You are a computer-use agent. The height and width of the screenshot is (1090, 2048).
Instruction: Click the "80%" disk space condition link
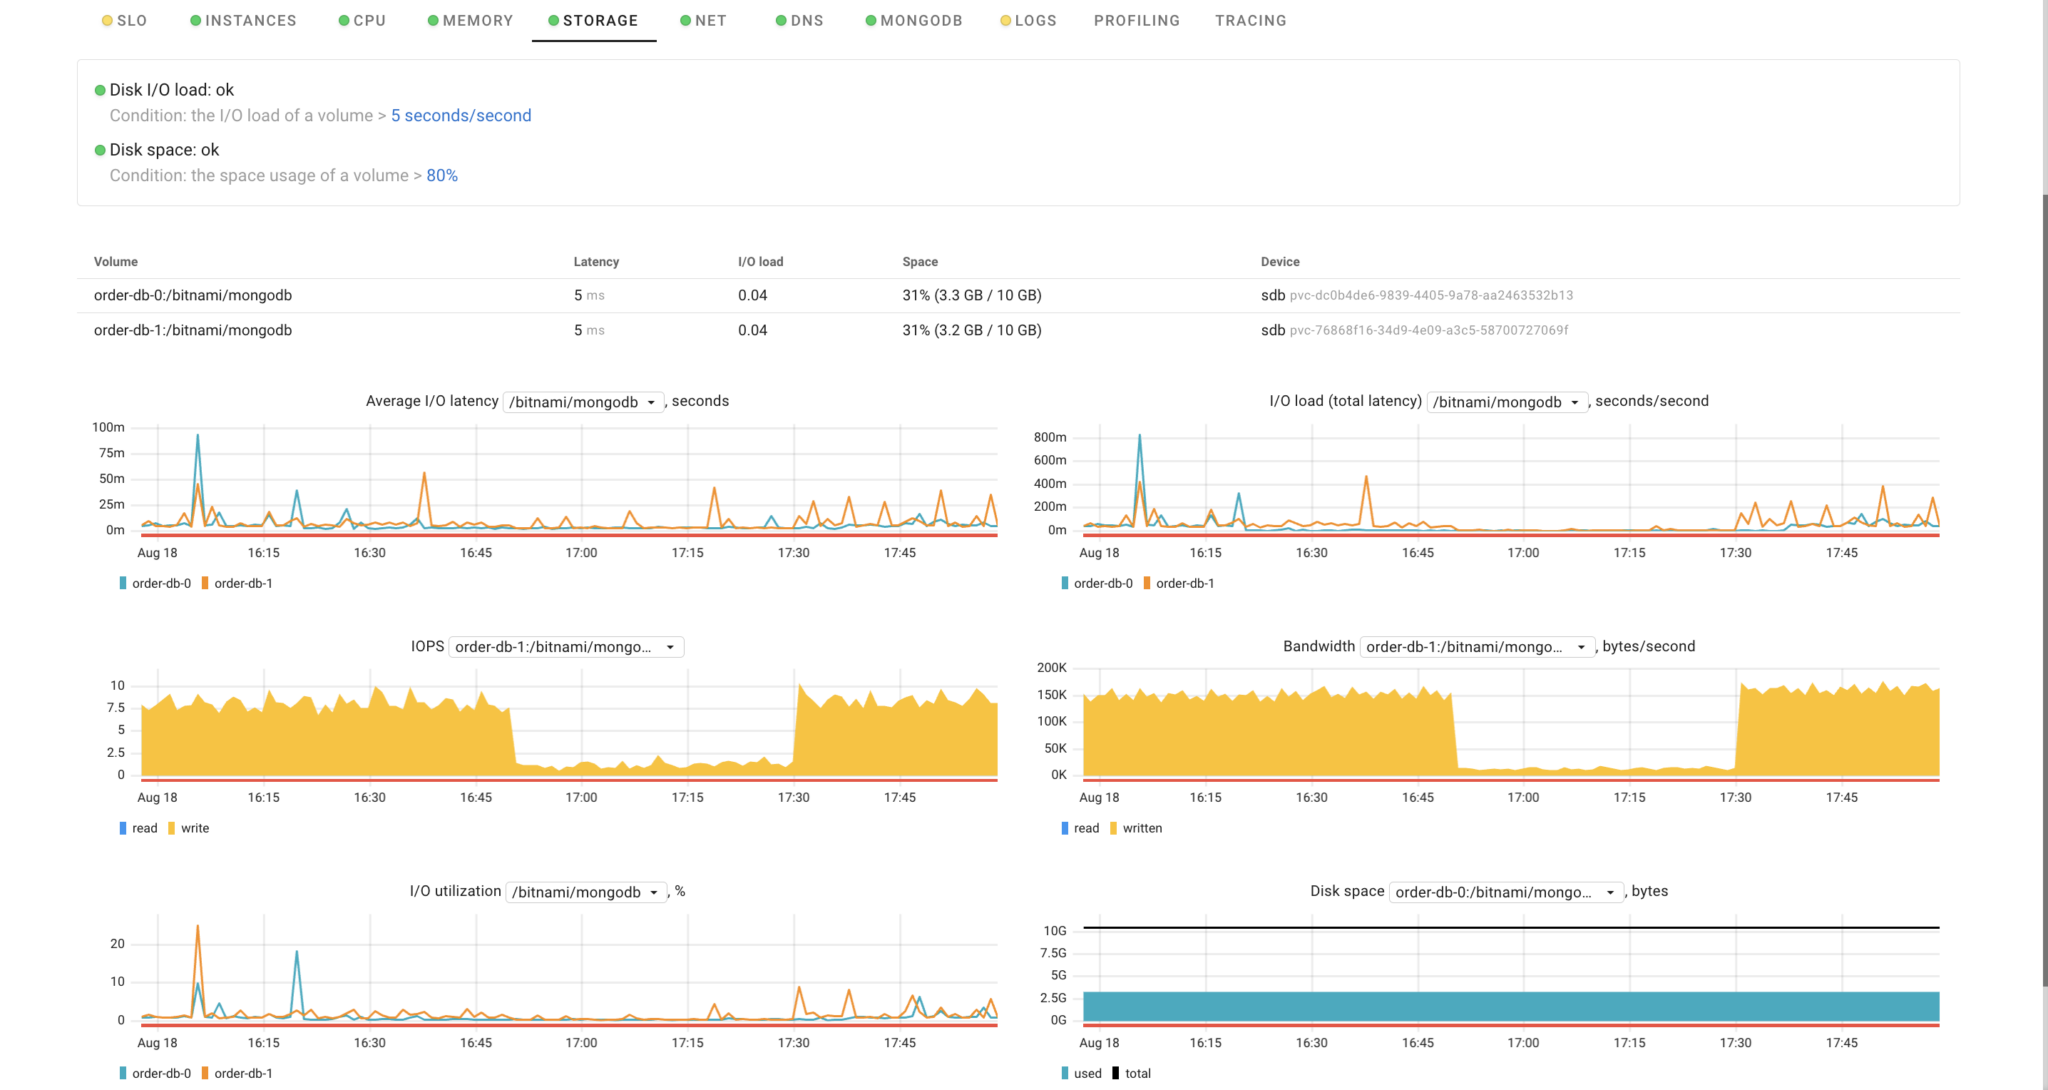(x=441, y=175)
